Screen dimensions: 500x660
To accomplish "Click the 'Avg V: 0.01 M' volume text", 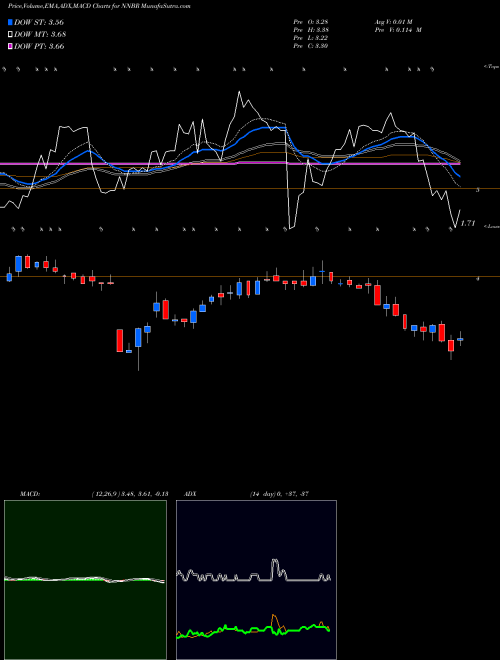I will pyautogui.click(x=395, y=22).
